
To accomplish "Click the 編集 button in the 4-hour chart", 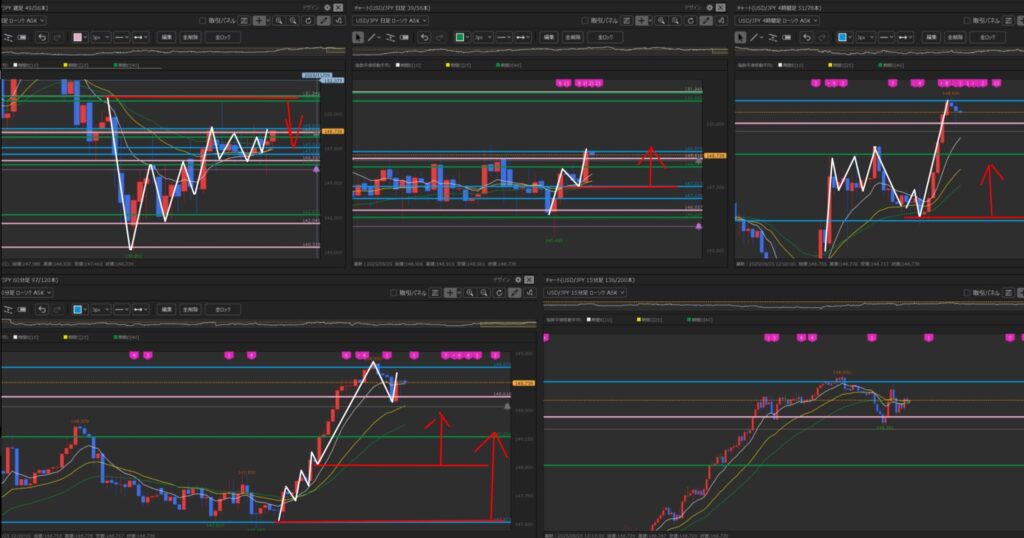I will click(x=936, y=37).
